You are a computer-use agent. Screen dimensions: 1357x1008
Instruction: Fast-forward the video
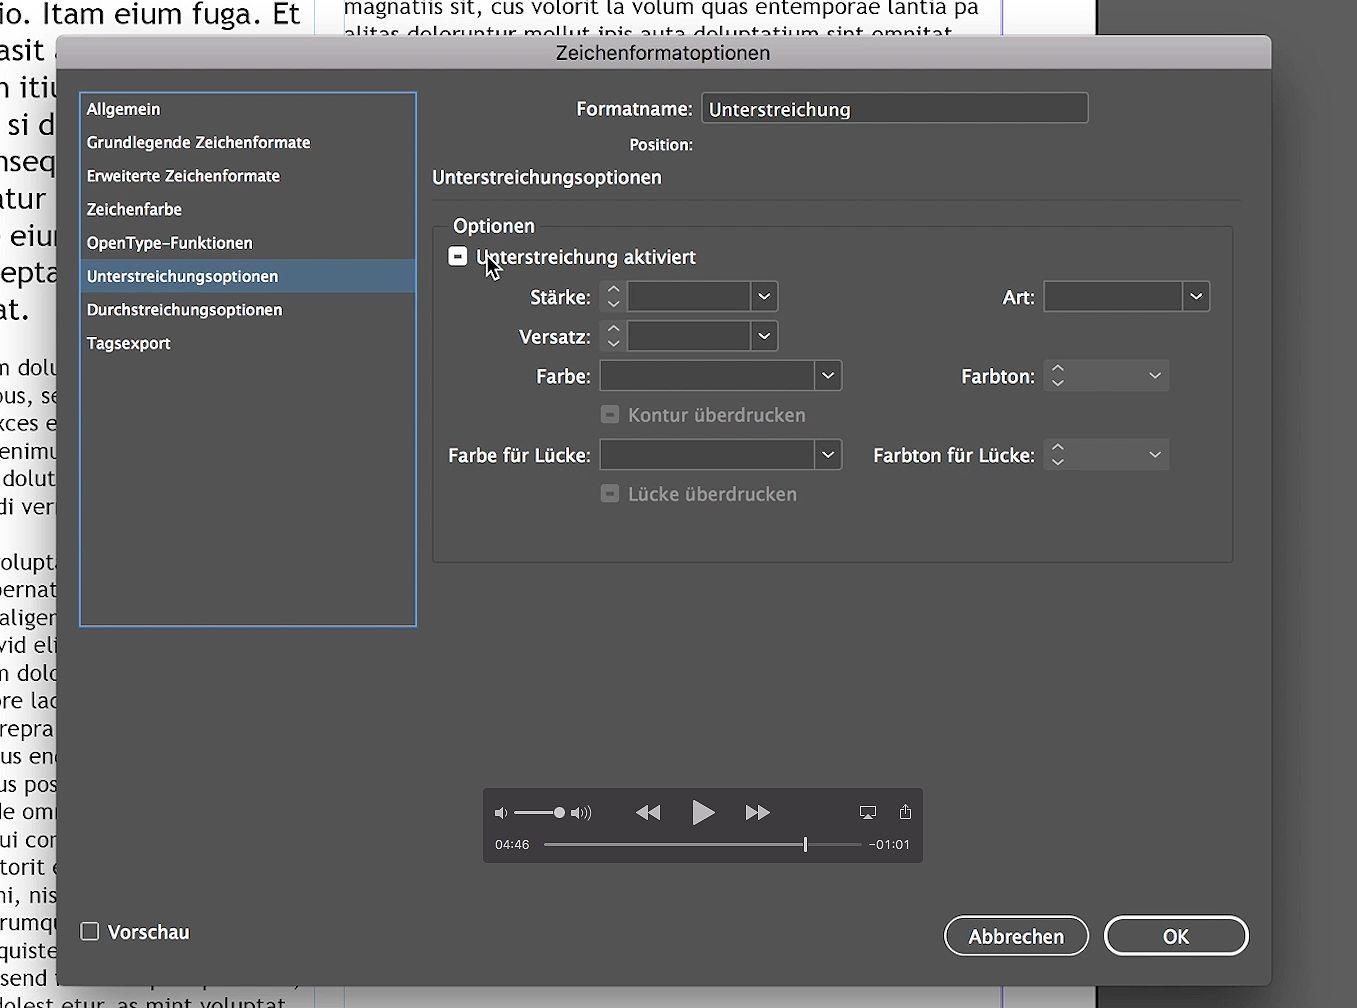[x=758, y=812]
